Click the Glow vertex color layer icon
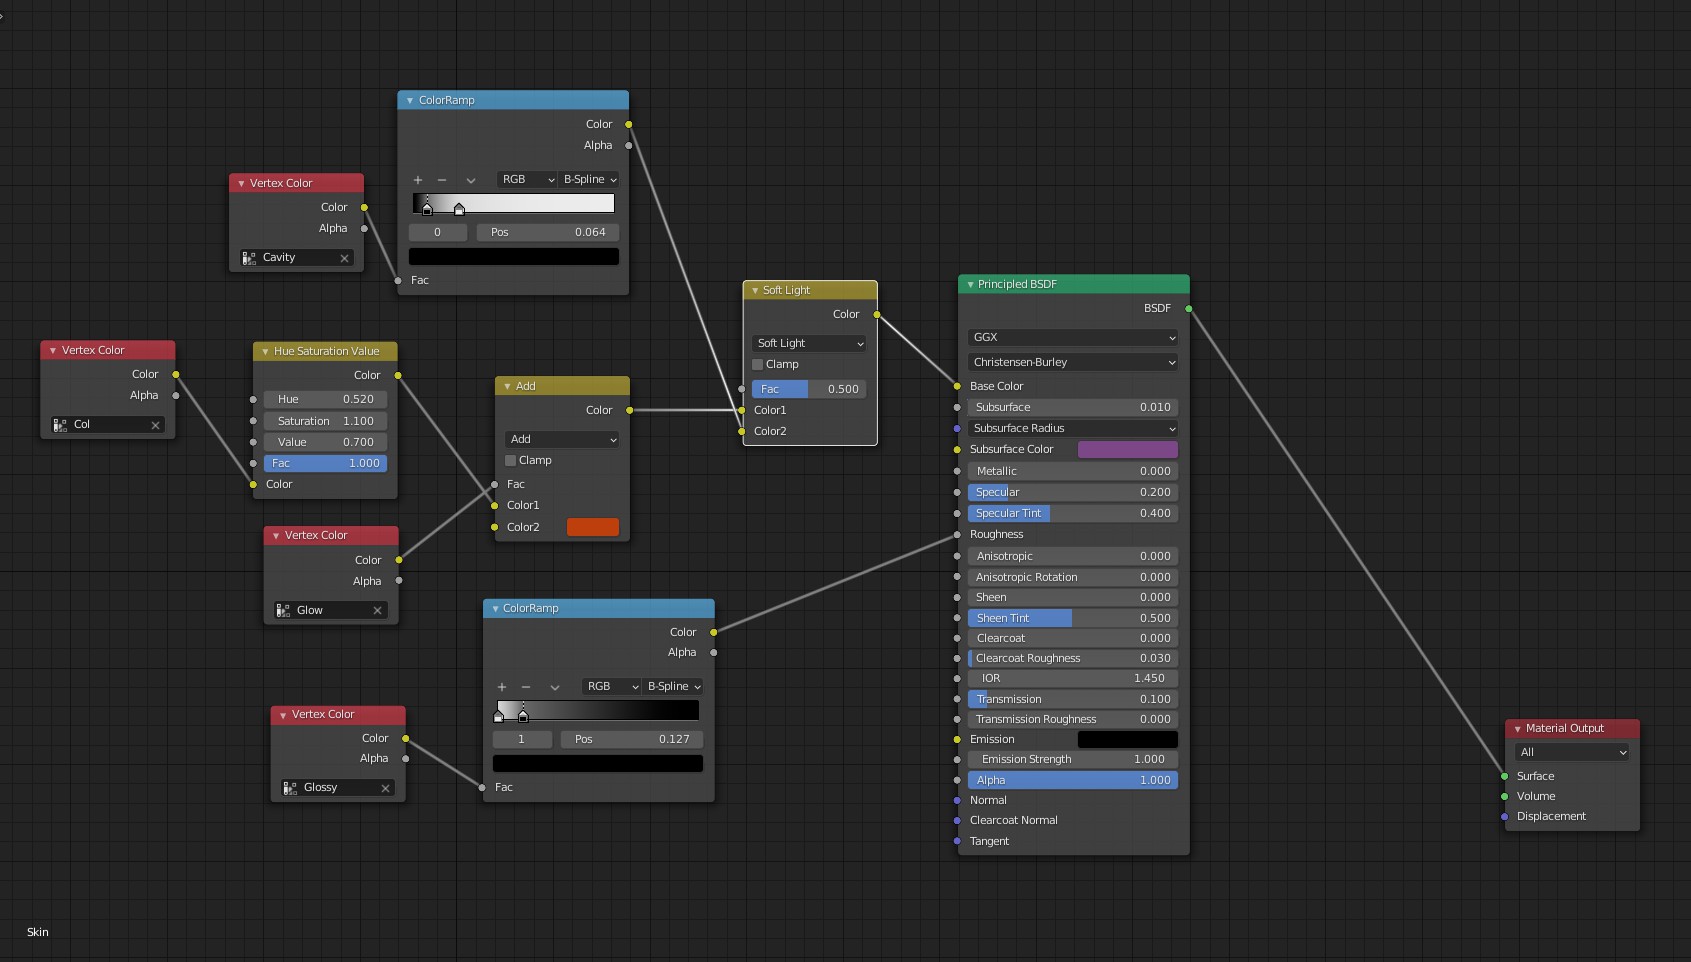 click(x=283, y=611)
